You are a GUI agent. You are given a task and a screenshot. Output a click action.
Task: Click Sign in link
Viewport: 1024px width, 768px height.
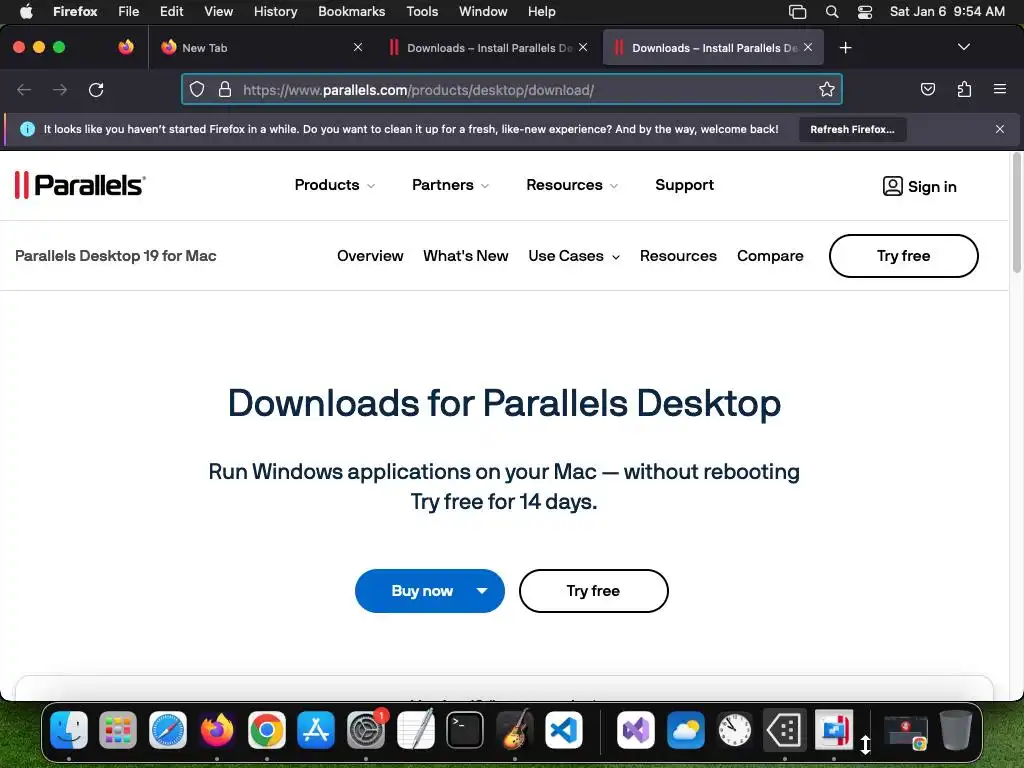tap(920, 187)
